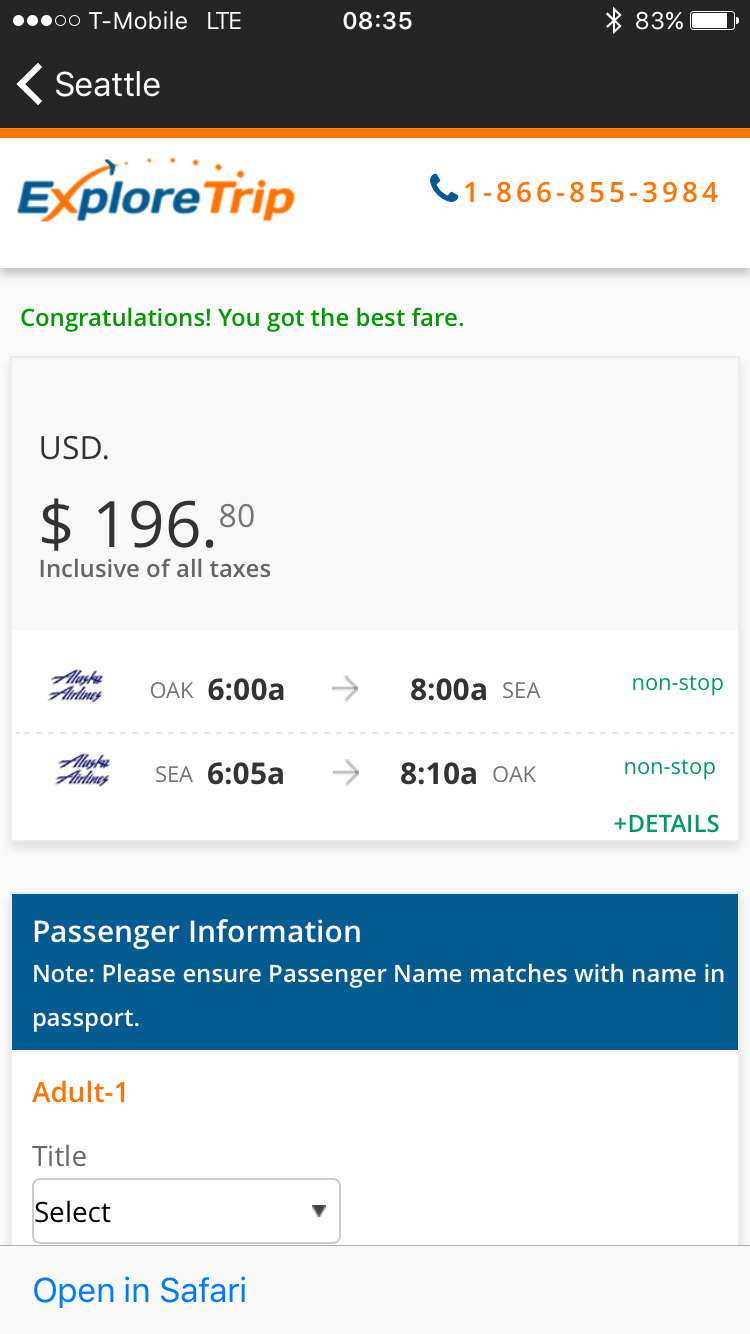This screenshot has height=1334, width=750.
Task: Tap the blue phone handset icon
Action: click(x=443, y=187)
